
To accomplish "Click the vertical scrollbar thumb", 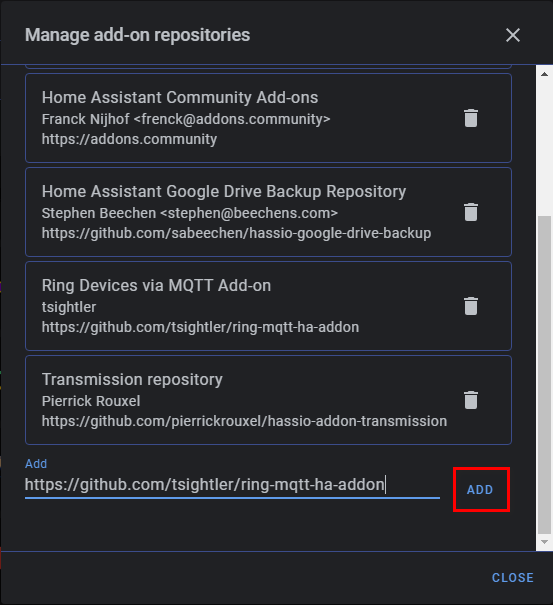I will pos(545,374).
